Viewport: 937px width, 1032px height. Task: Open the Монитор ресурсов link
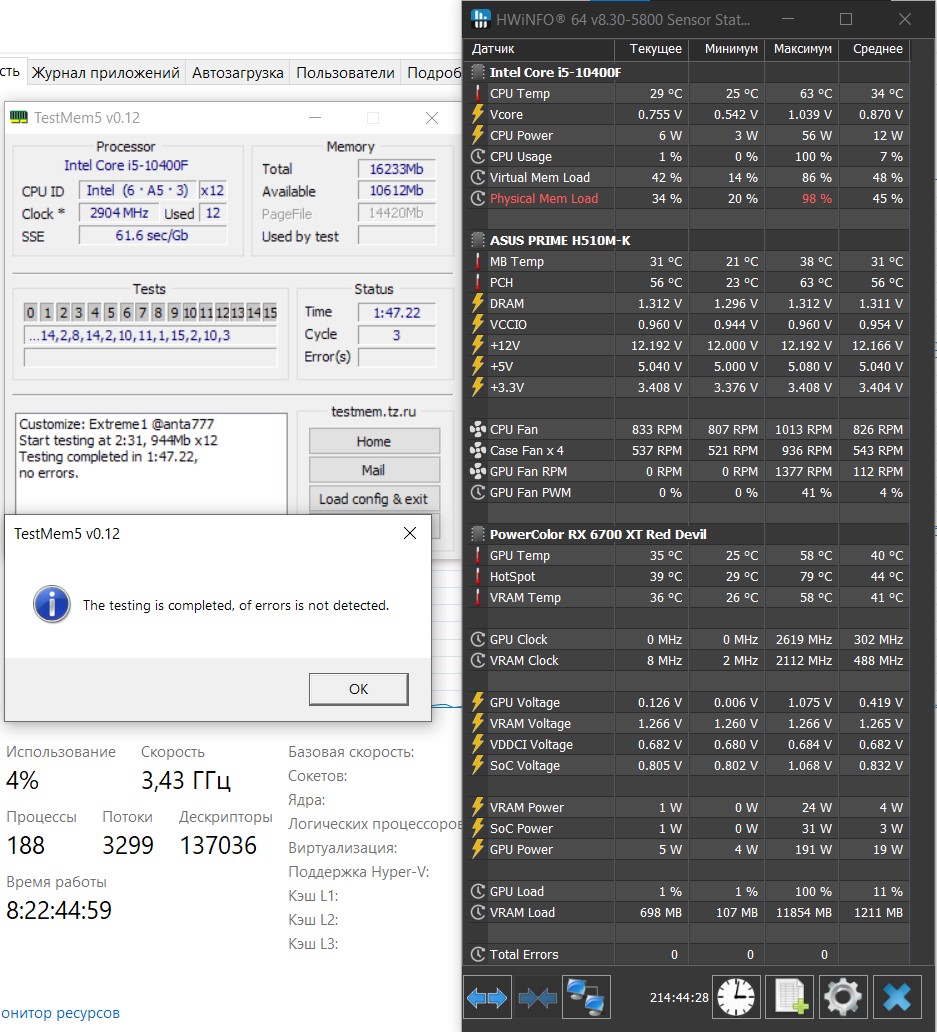pos(60,1013)
